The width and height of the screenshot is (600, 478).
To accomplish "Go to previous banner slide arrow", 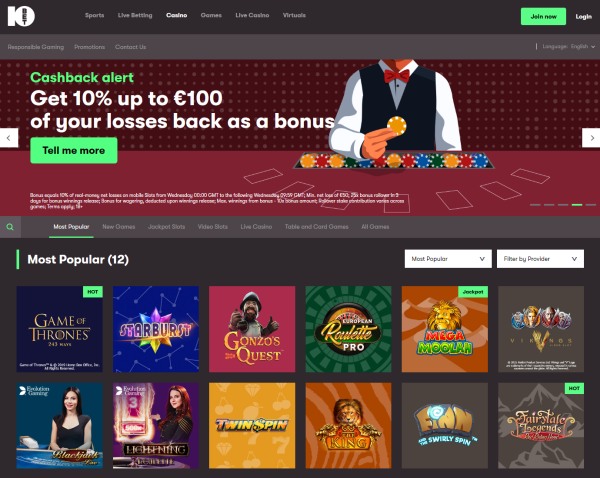I will (x=9, y=138).
